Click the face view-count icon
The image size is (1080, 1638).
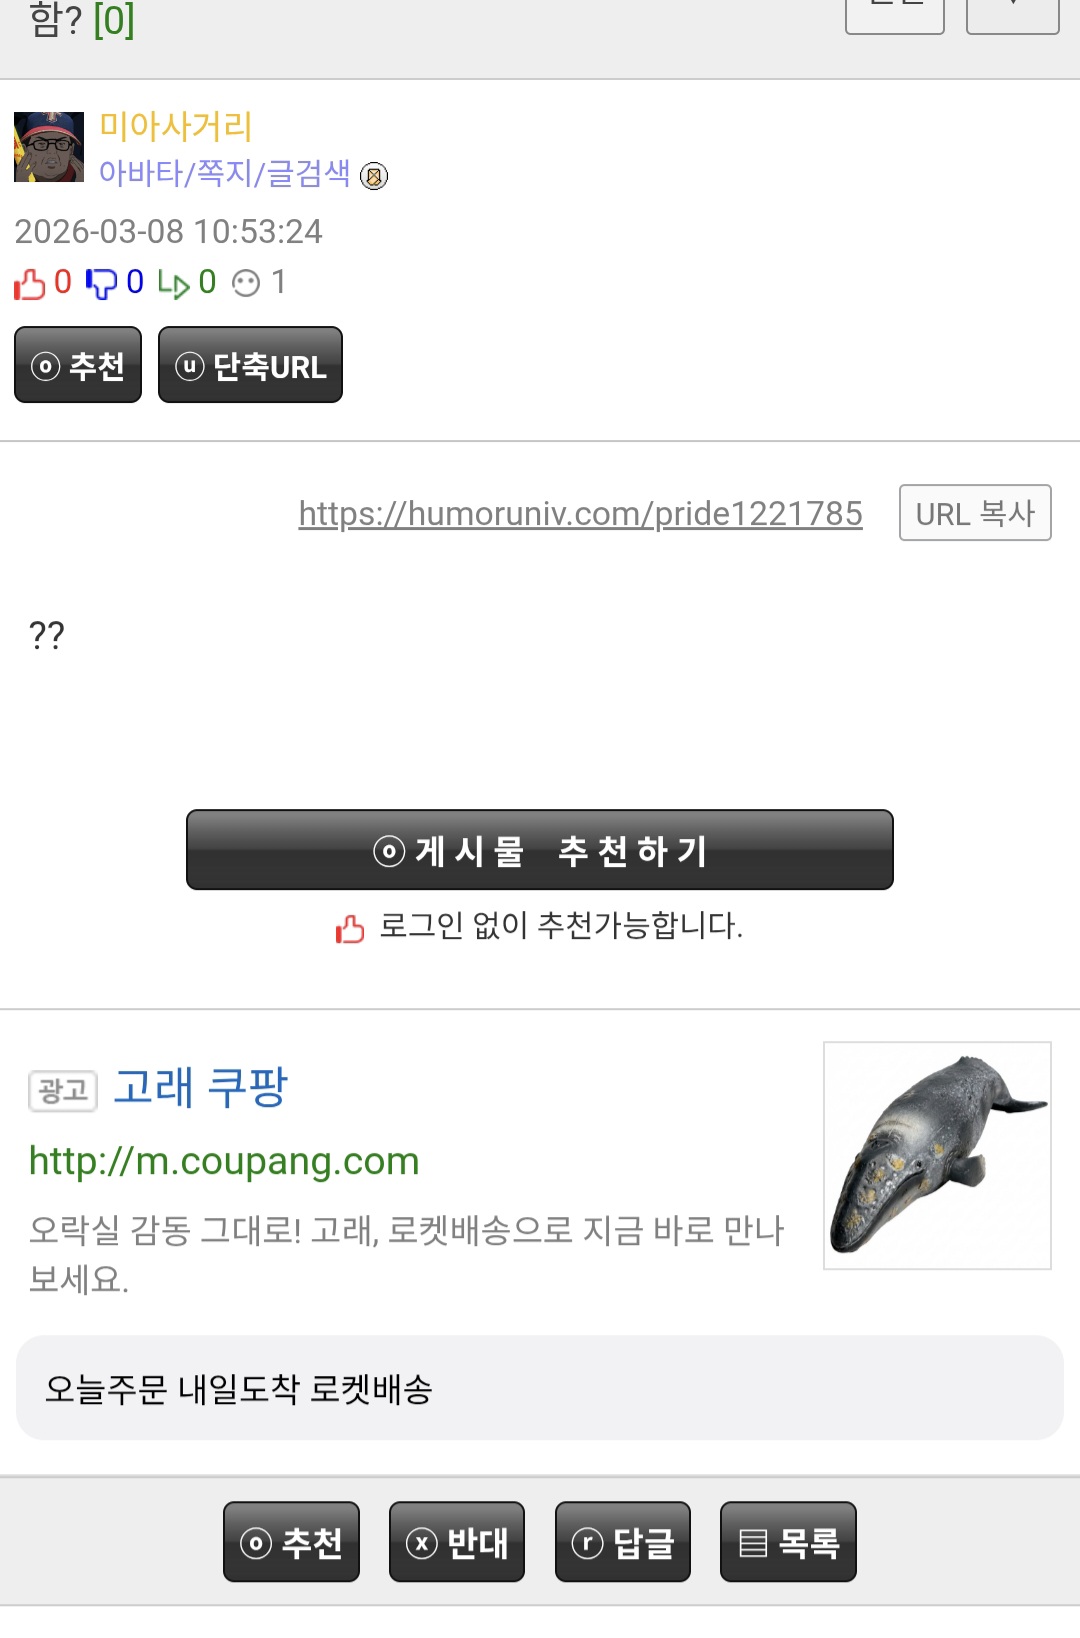(246, 284)
